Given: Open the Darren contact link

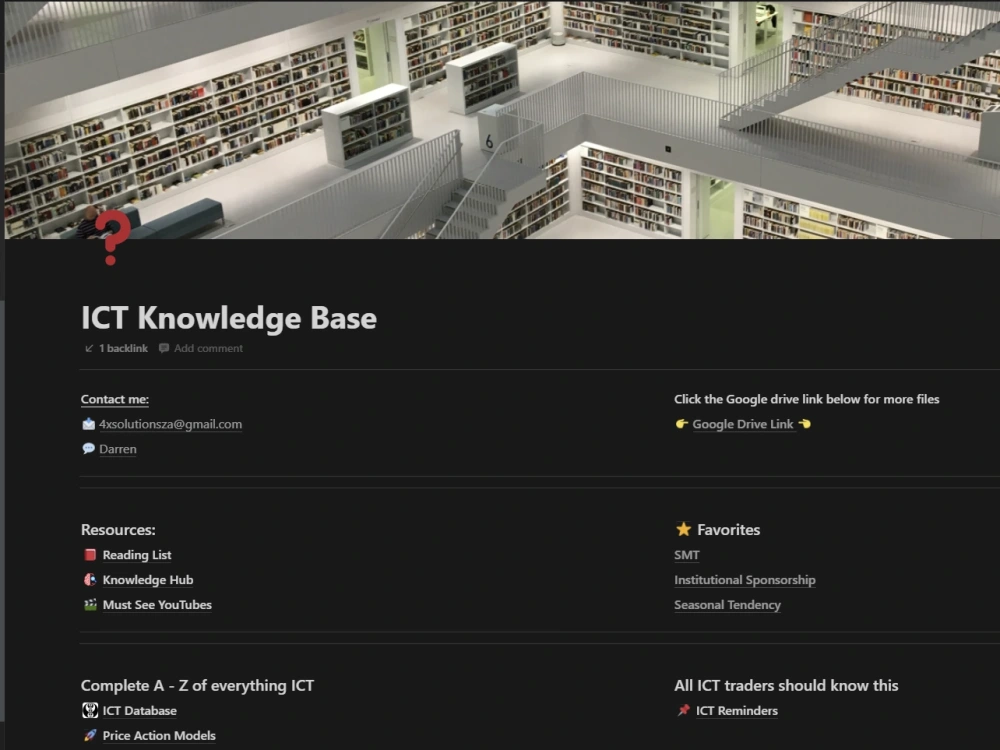Looking at the screenshot, I should (117, 448).
